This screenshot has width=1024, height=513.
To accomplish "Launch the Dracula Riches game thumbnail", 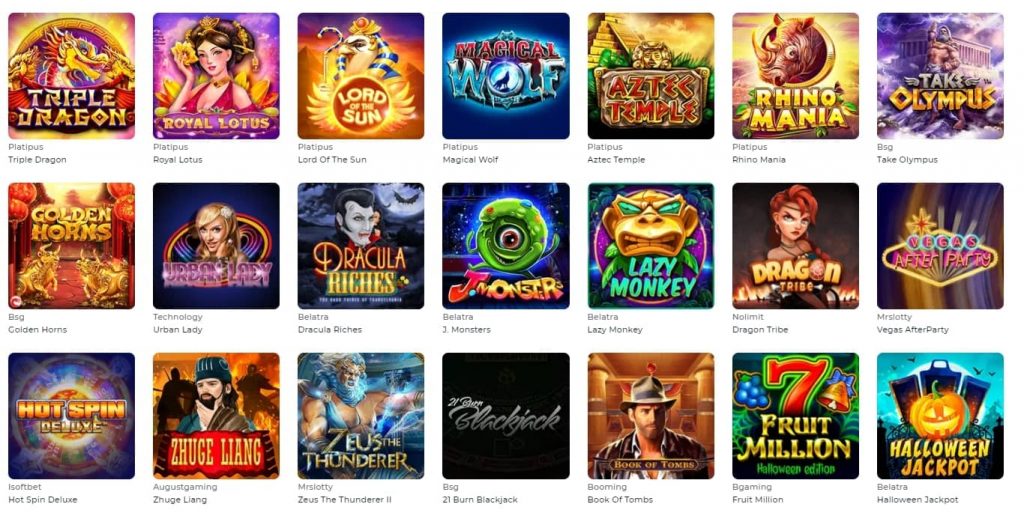I will 360,245.
